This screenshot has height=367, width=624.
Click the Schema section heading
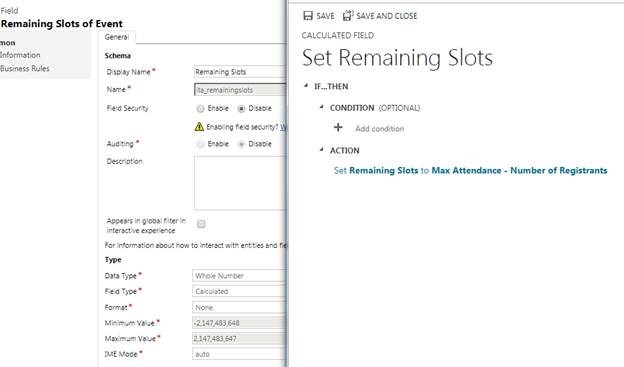point(117,56)
